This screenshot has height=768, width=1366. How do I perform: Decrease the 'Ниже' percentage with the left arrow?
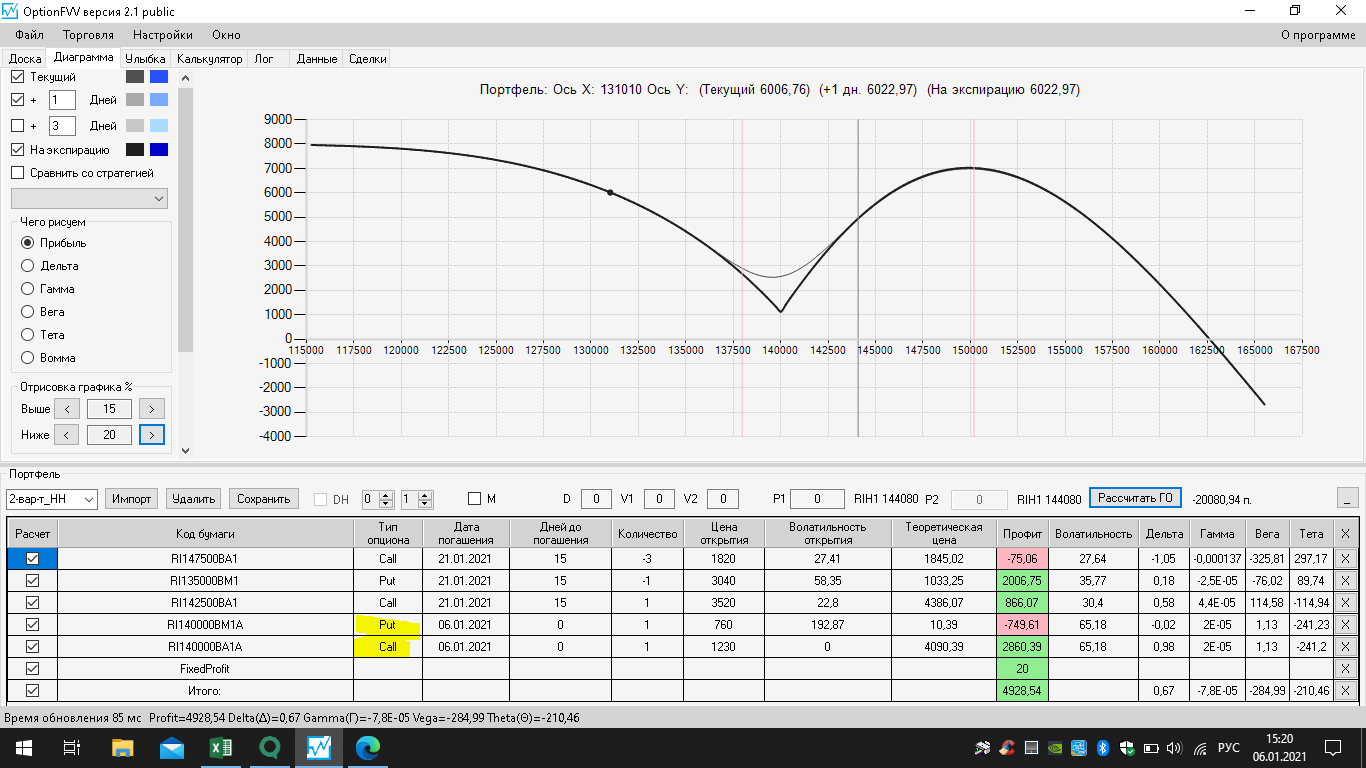coord(65,434)
